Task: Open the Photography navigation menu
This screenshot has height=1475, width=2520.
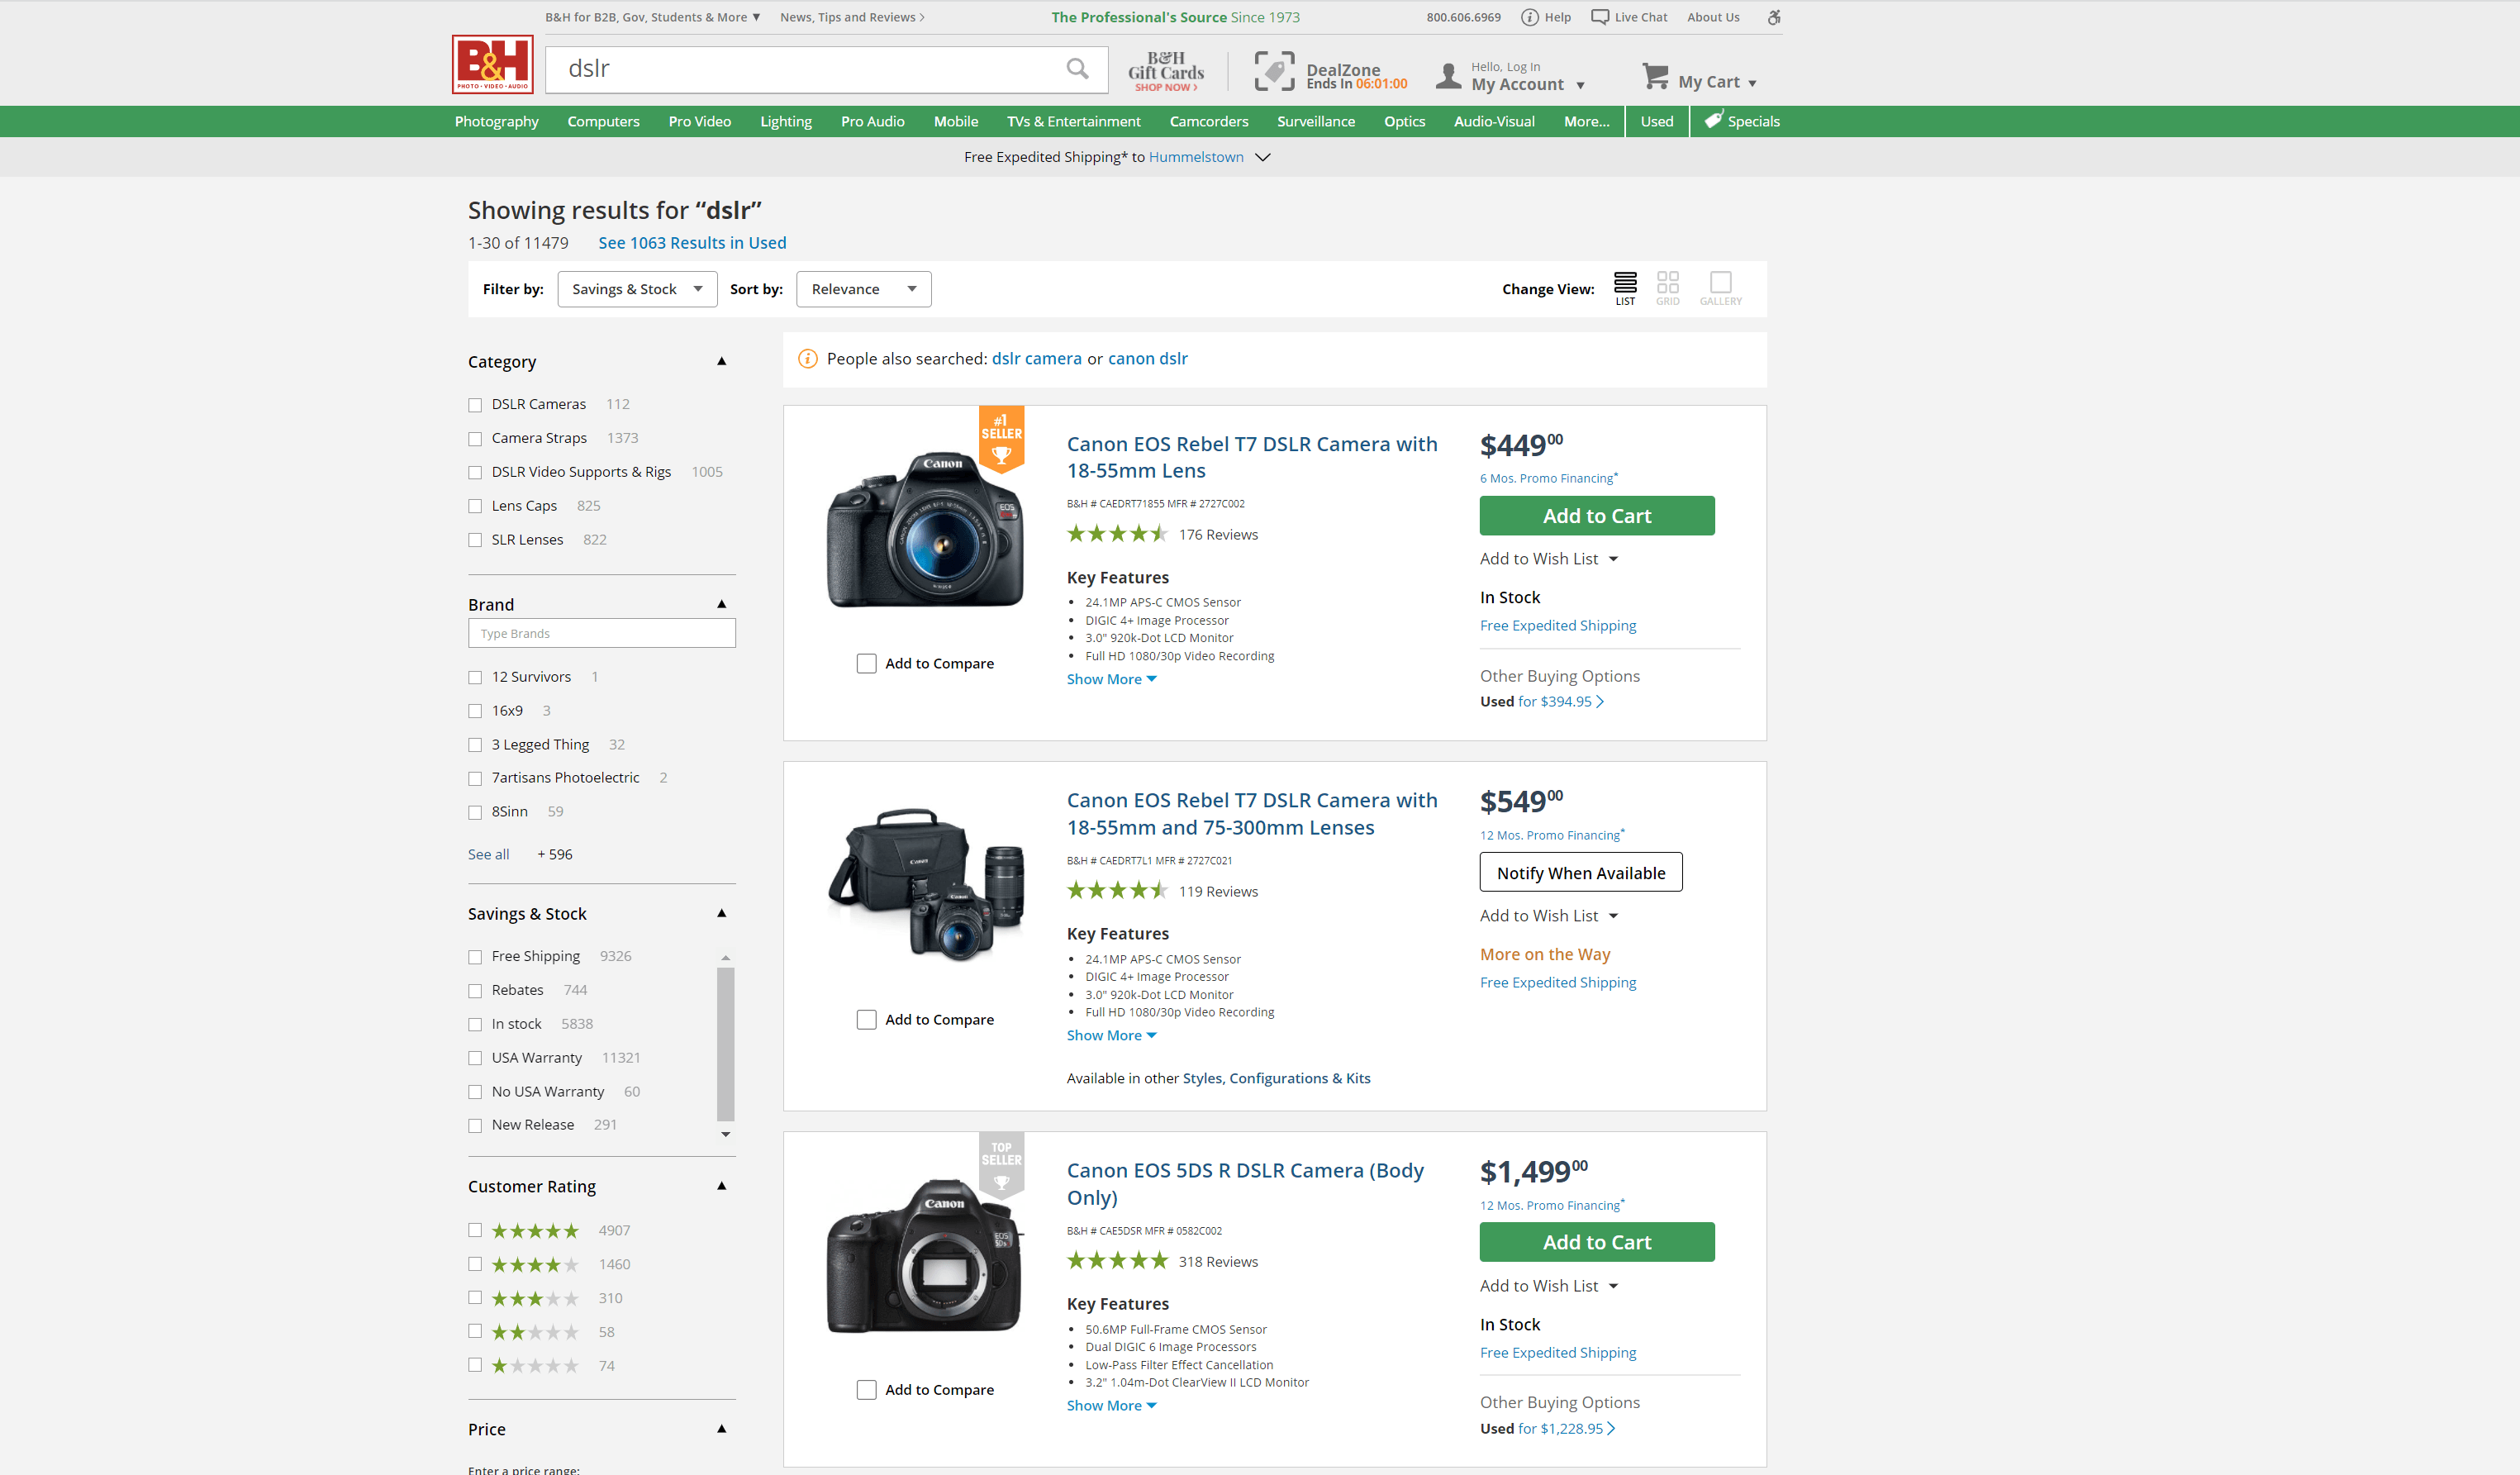Action: pyautogui.click(x=496, y=121)
